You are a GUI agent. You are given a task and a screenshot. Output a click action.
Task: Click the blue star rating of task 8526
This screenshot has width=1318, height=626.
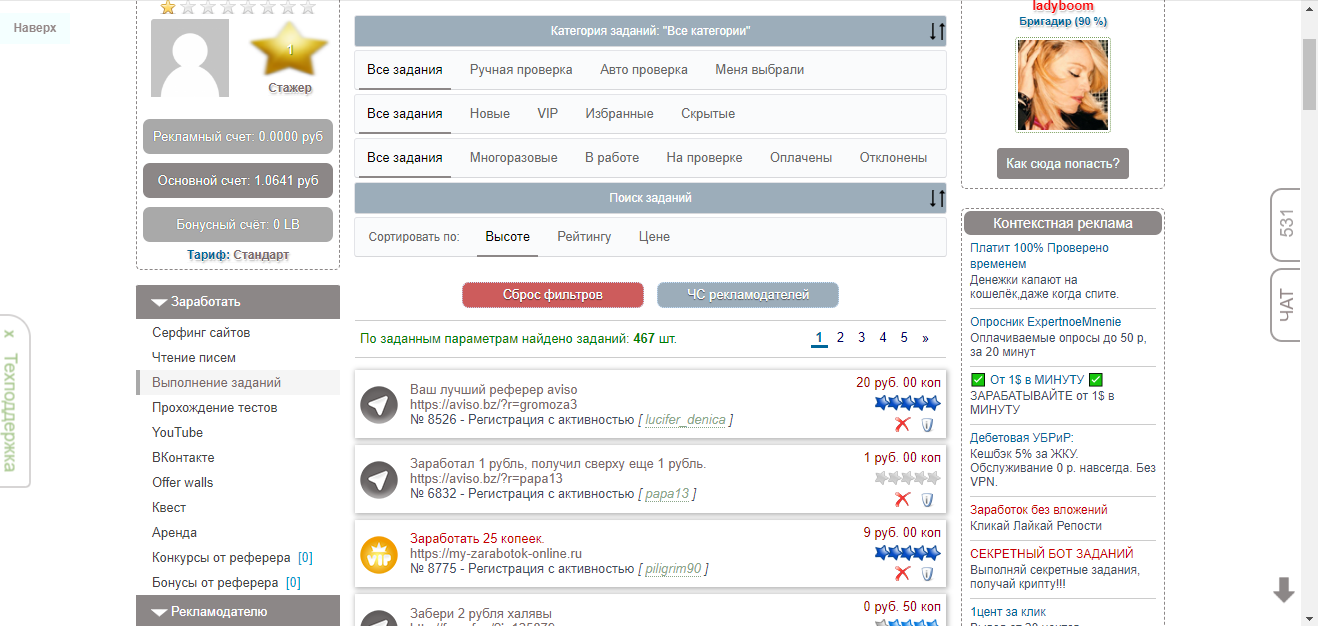coord(908,403)
